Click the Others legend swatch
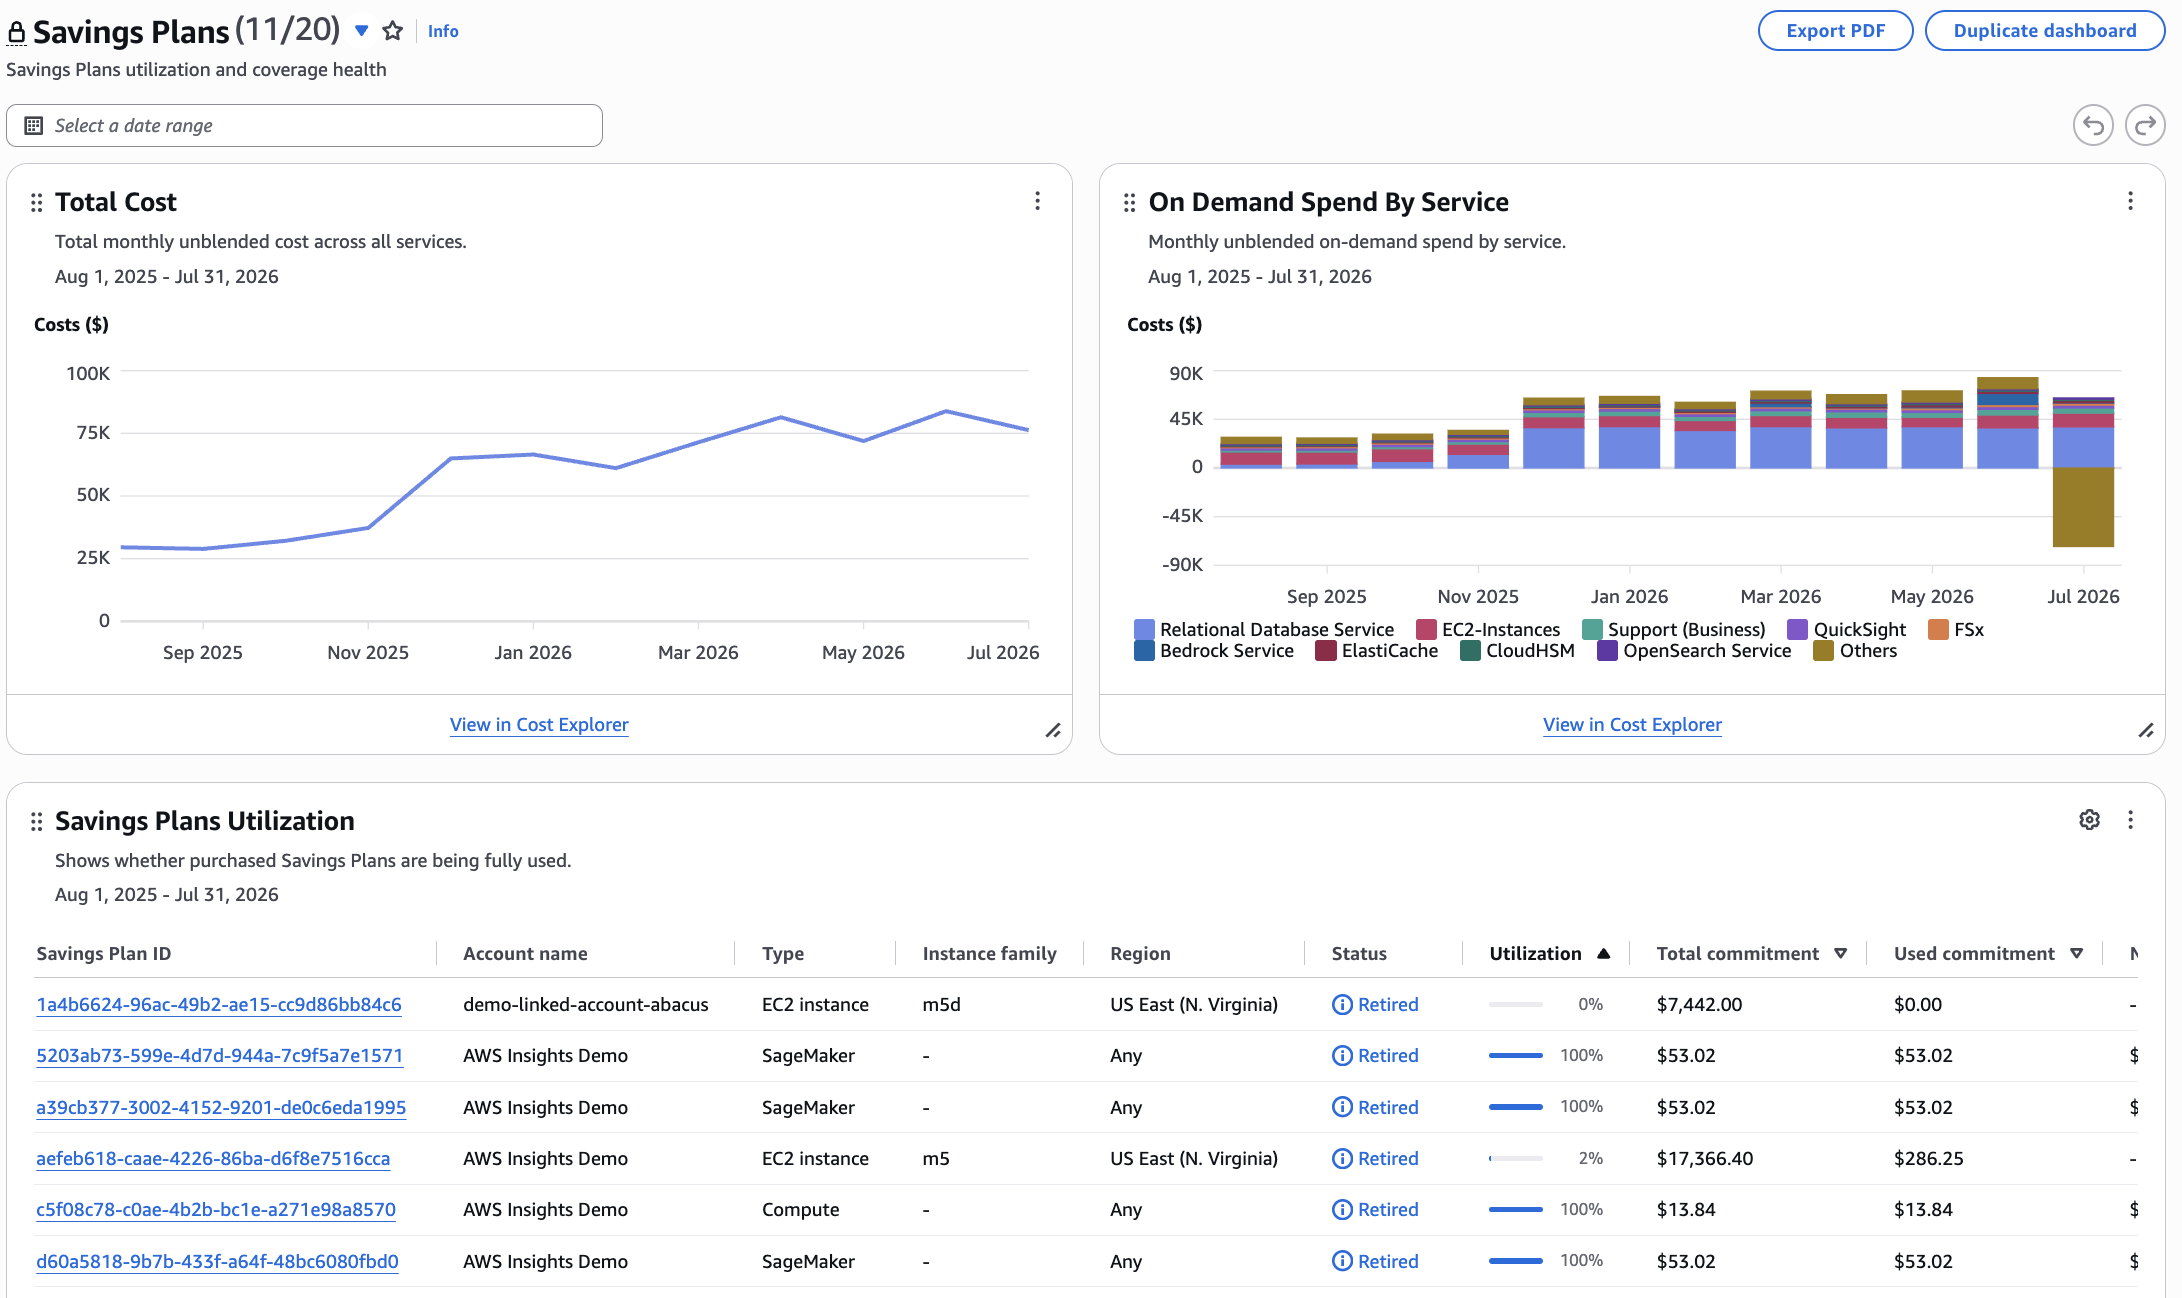The height and width of the screenshot is (1298, 2182). tap(1824, 650)
